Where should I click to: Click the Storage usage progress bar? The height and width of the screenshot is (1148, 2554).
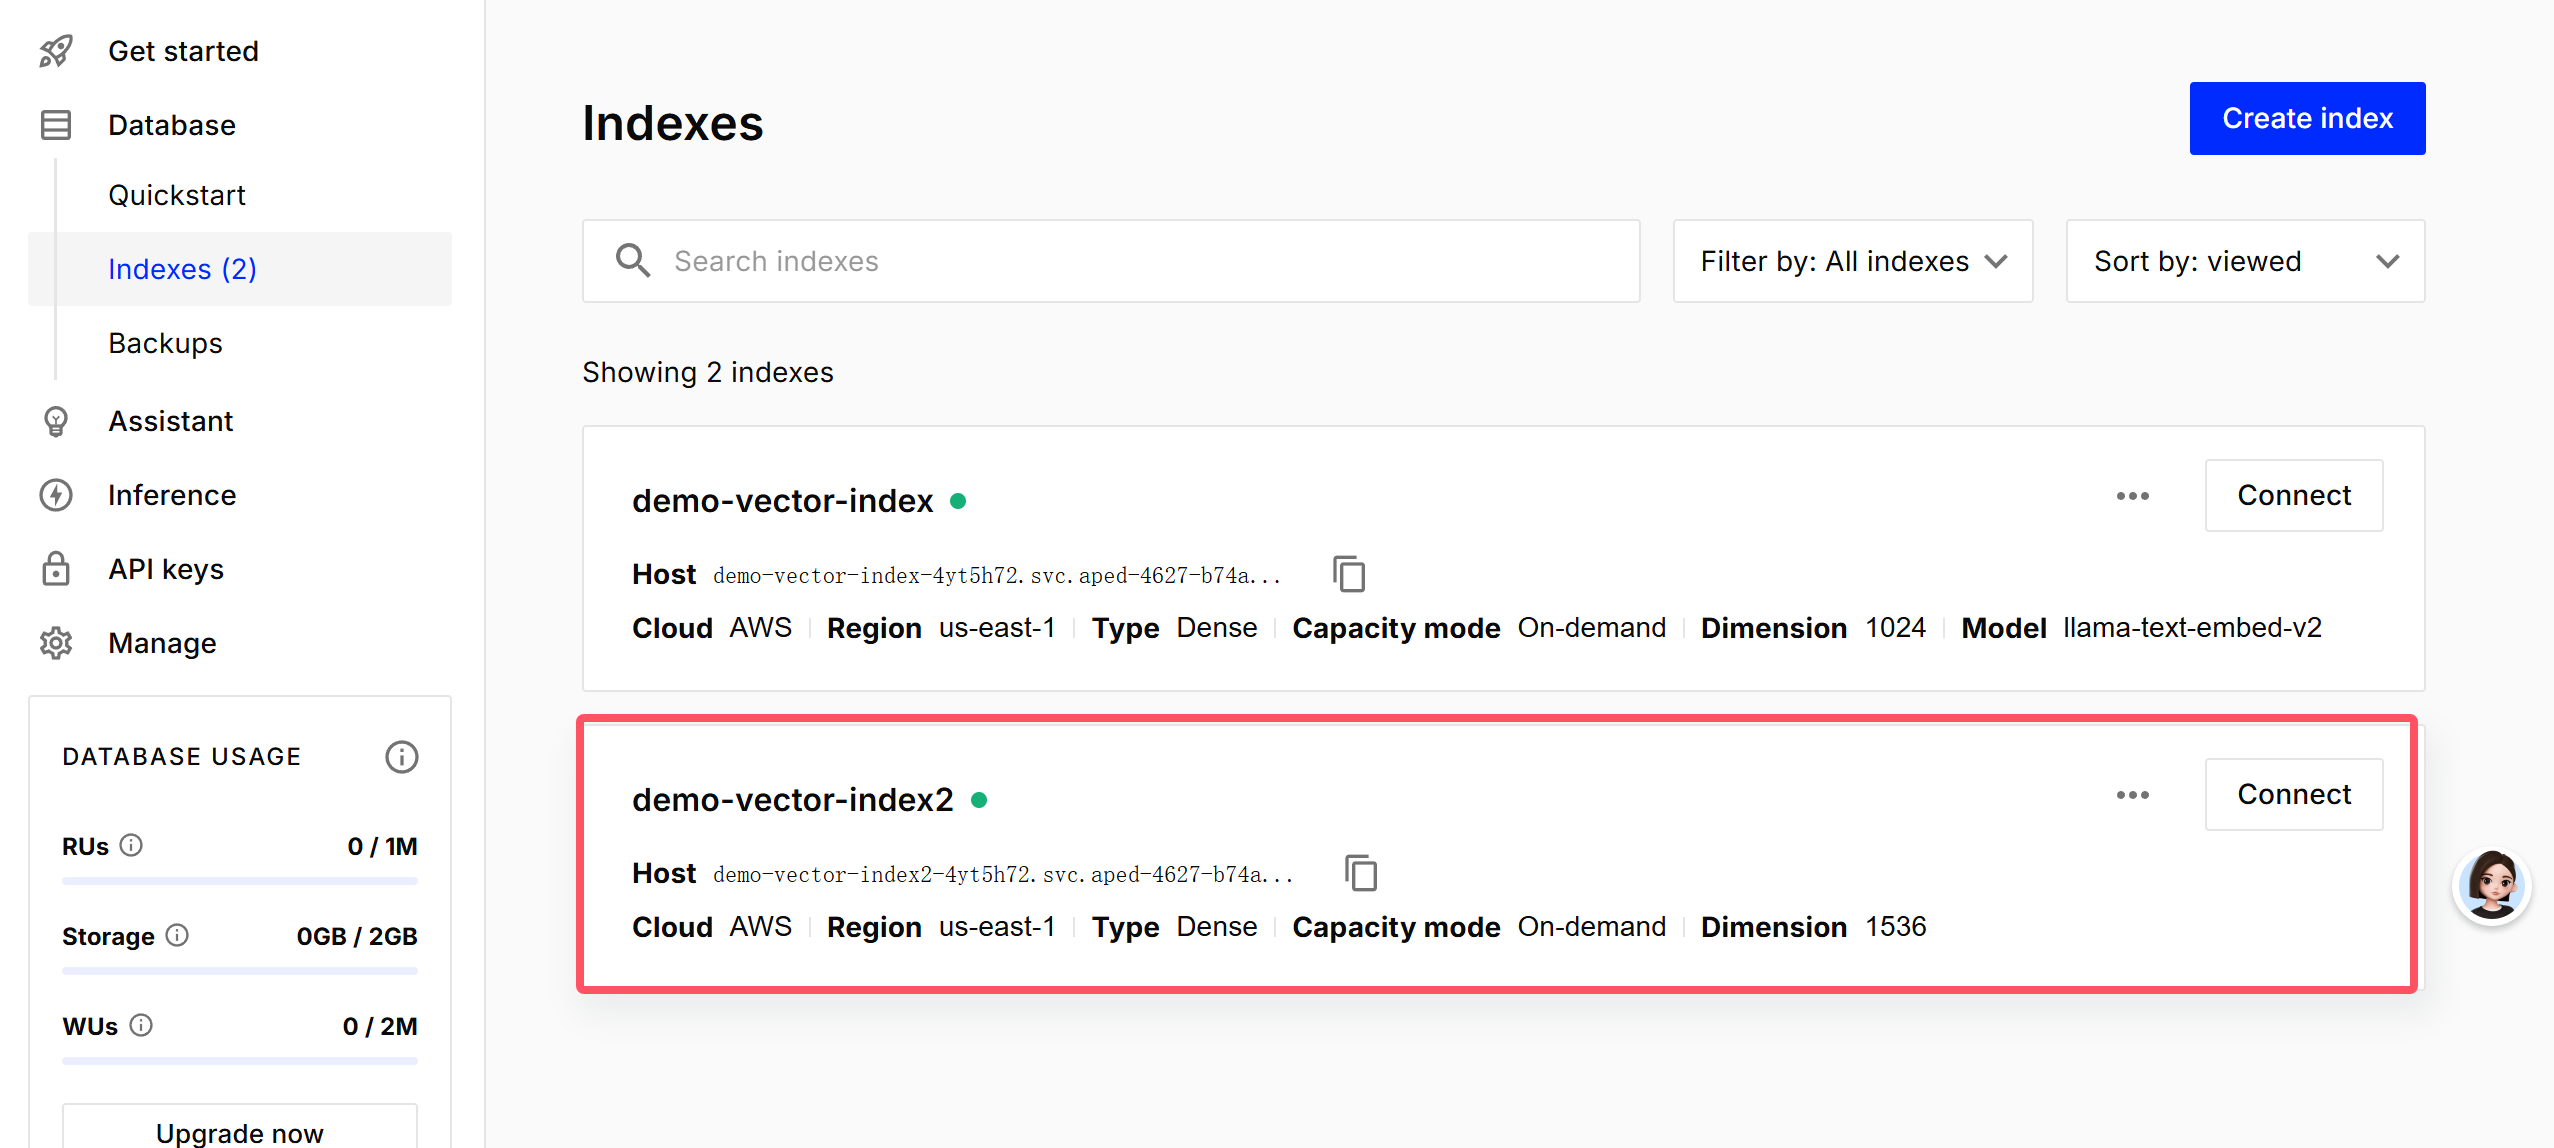[x=239, y=970]
